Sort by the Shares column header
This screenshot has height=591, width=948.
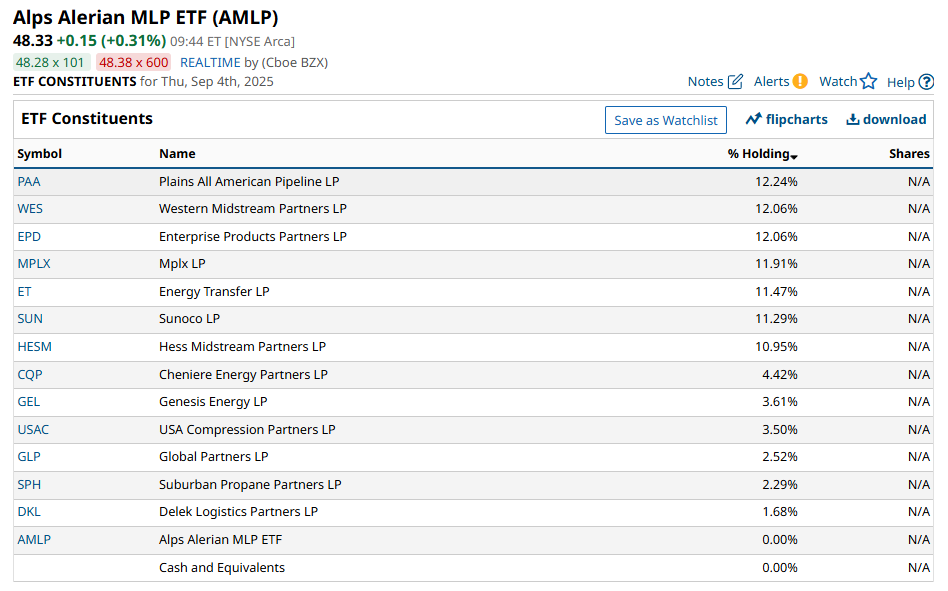(909, 153)
